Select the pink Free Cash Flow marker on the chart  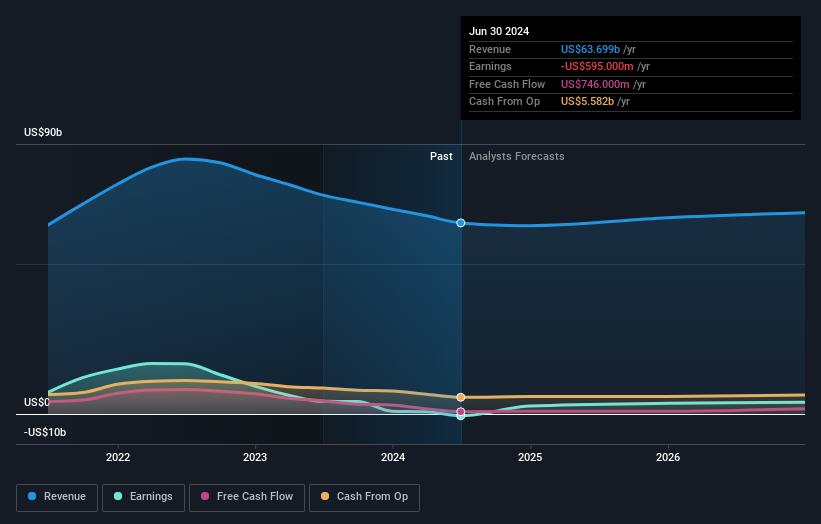(461, 412)
